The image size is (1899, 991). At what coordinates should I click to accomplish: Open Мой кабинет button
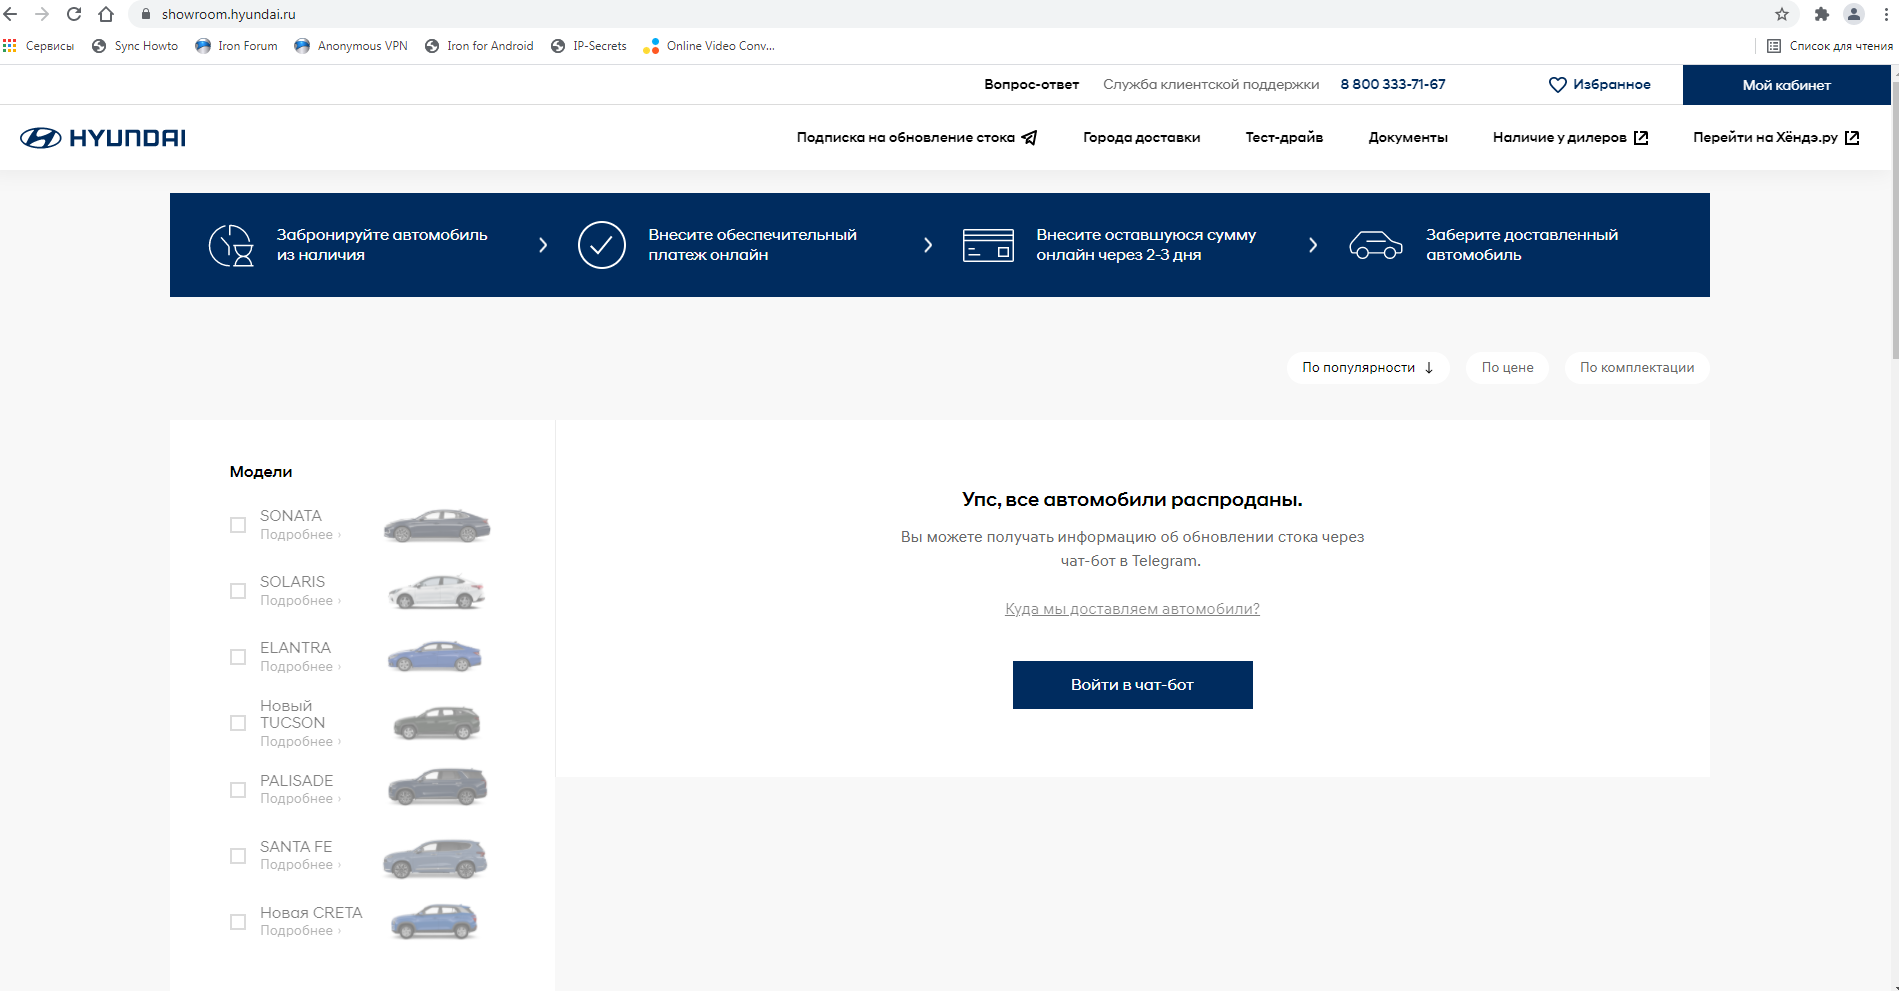tap(1786, 85)
